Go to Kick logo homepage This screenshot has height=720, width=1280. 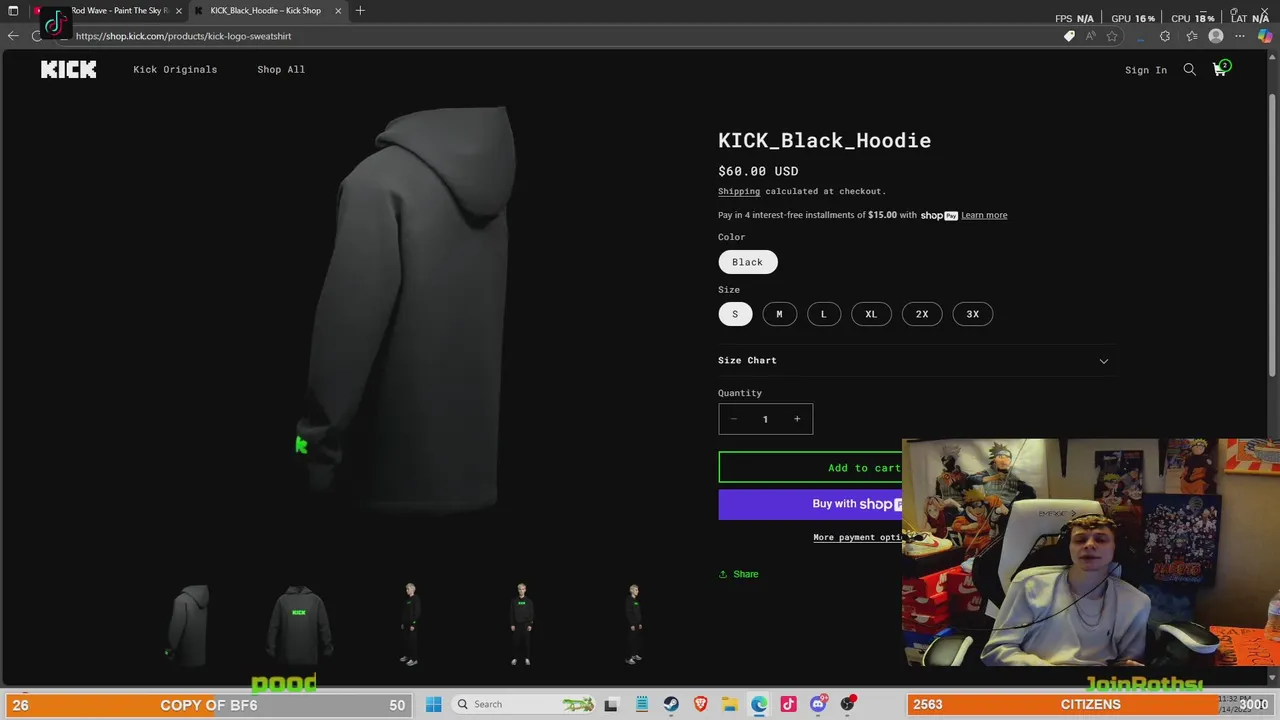click(x=69, y=69)
